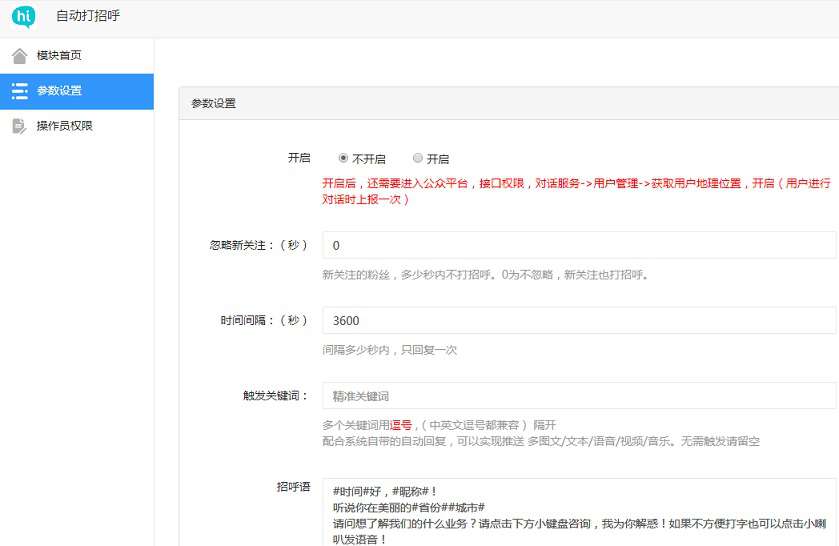
Task: Click inside the 招呼语 text area
Action: [579, 513]
